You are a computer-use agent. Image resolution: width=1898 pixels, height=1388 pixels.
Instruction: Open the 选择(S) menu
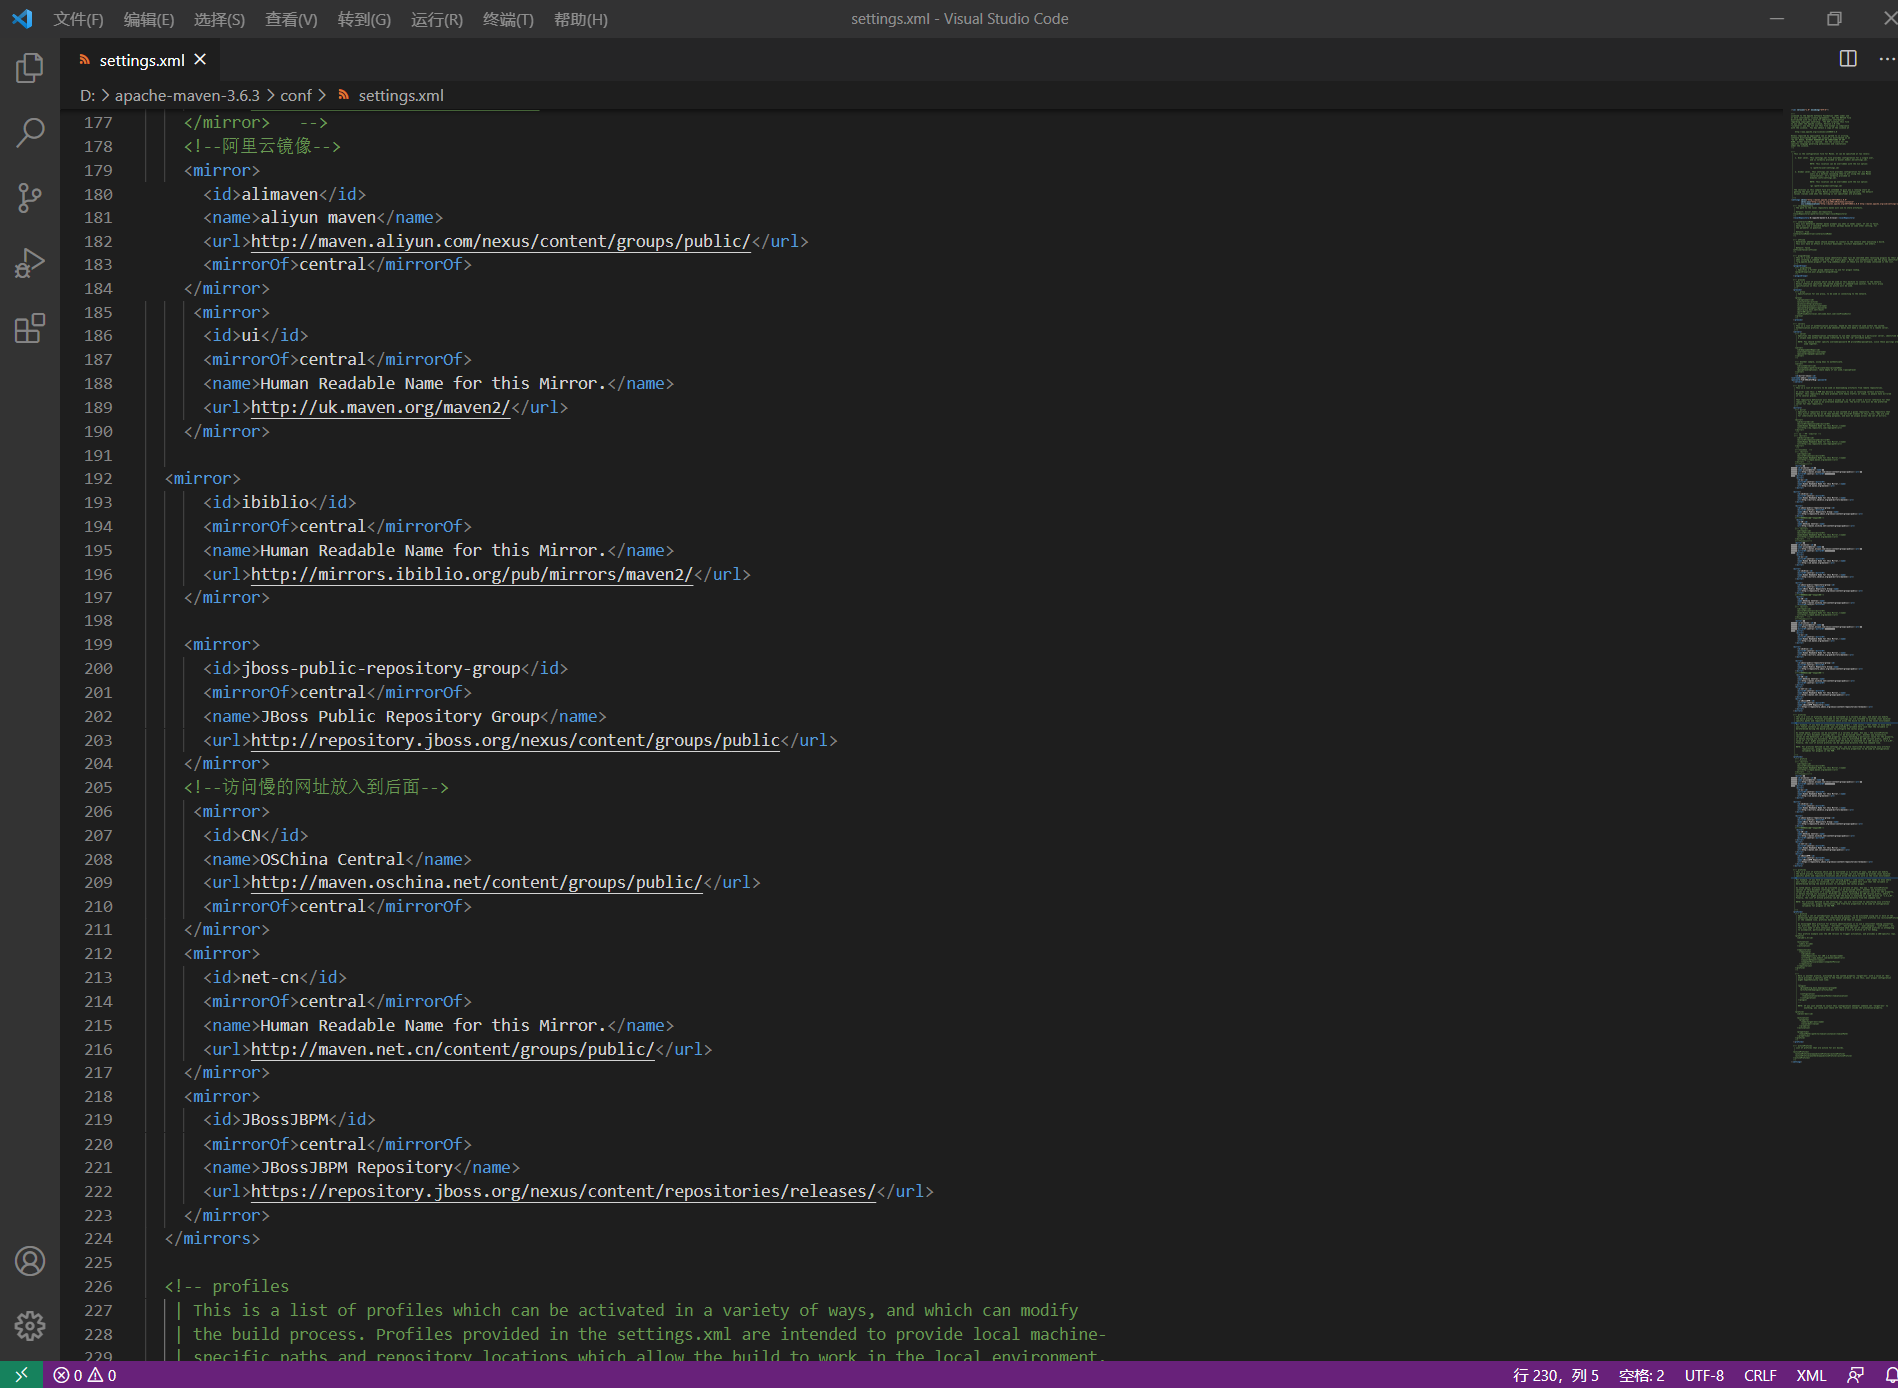[219, 19]
